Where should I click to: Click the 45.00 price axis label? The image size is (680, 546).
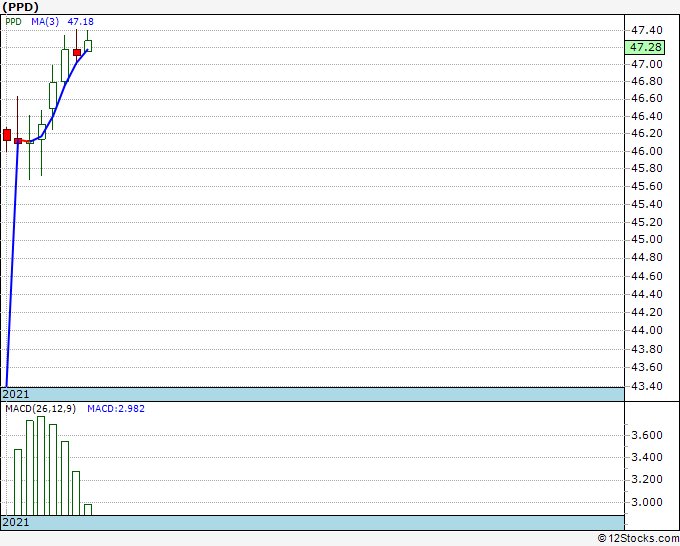pos(646,239)
